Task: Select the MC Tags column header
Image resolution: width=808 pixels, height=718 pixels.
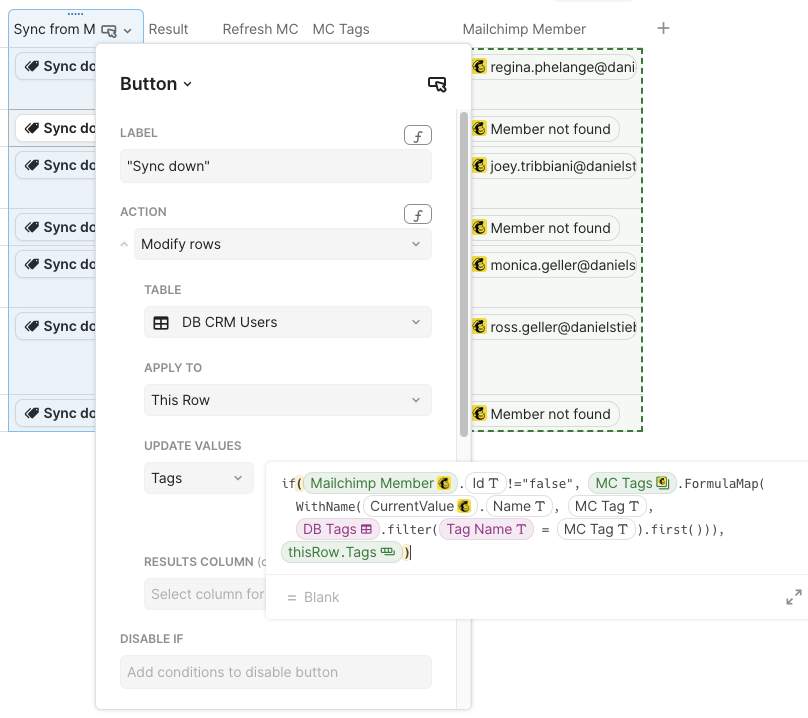Action: tap(341, 29)
